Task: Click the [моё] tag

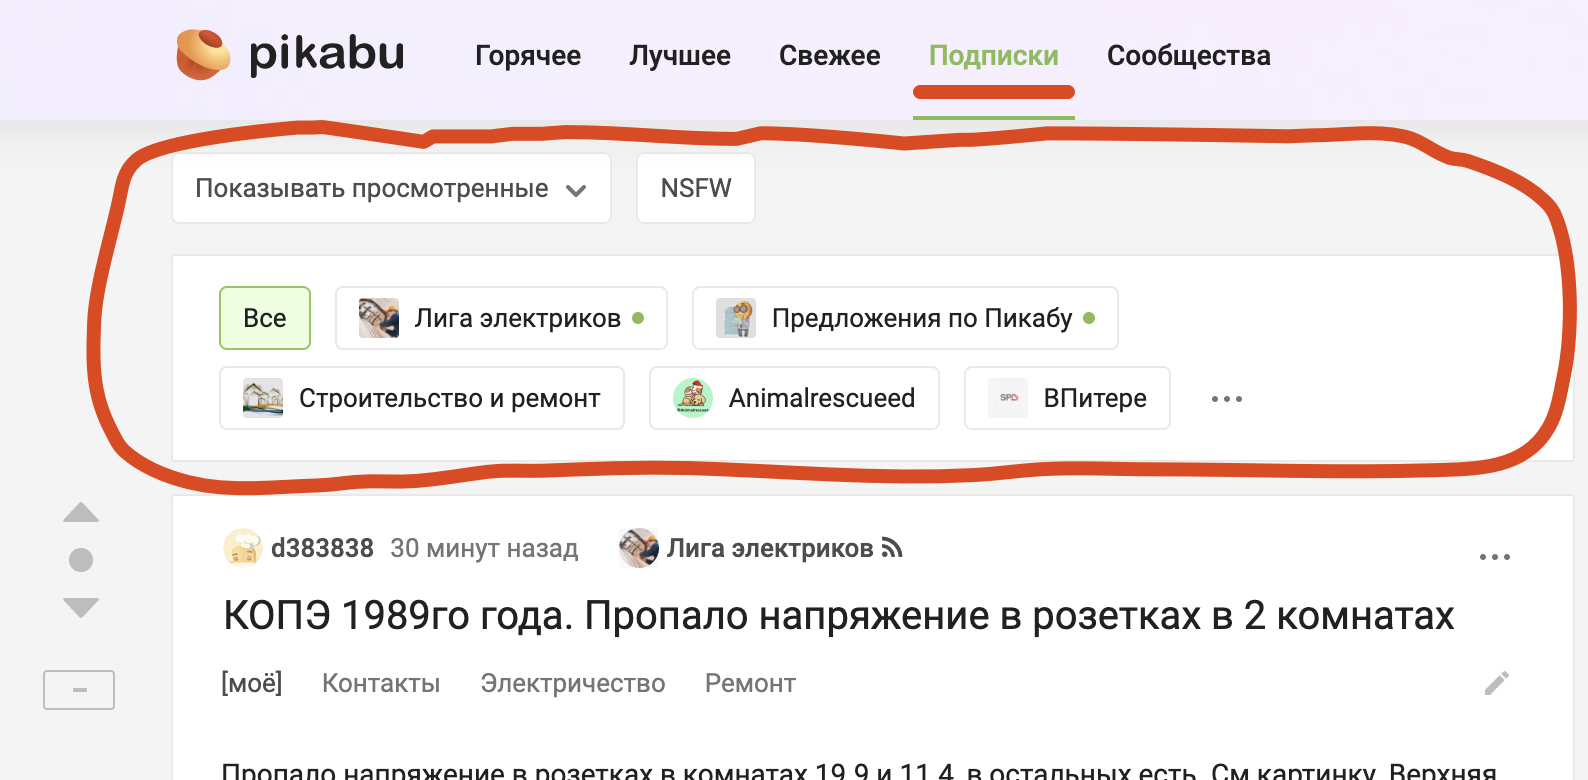Action: coord(252,683)
